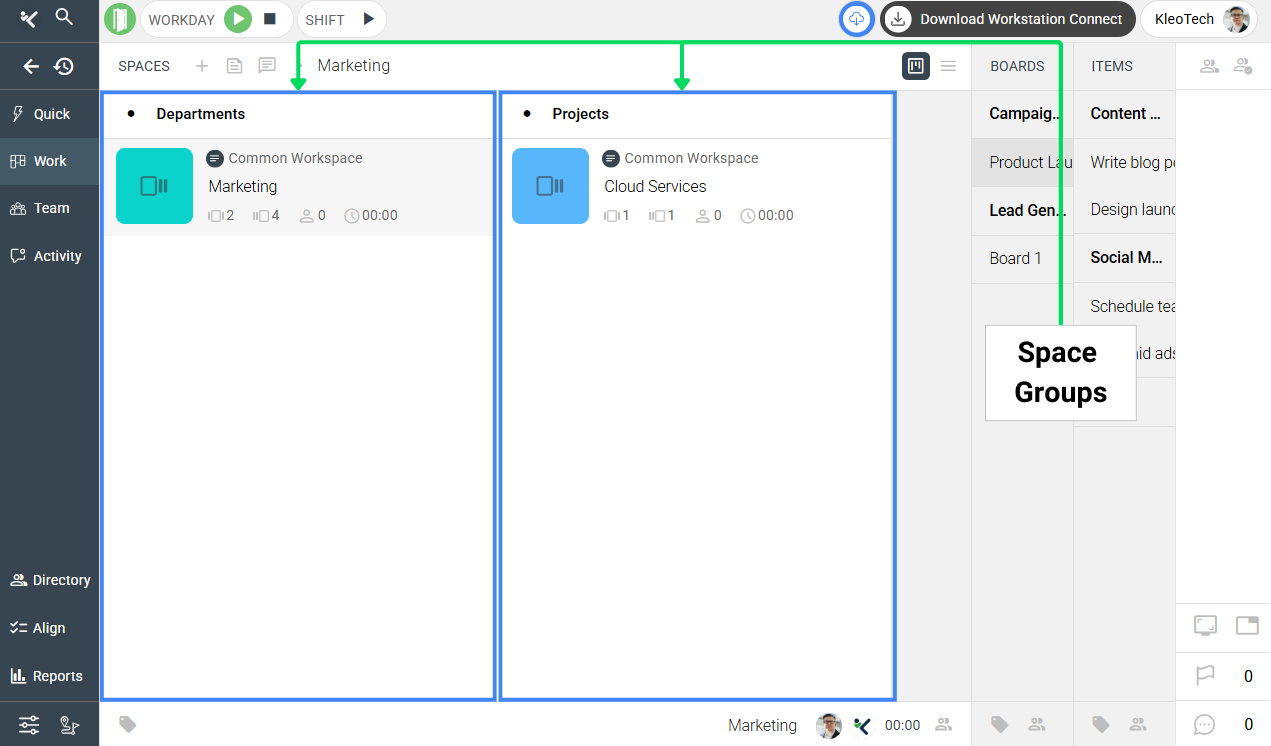1271x746 pixels.
Task: Click the search magnifier icon
Action: click(64, 17)
